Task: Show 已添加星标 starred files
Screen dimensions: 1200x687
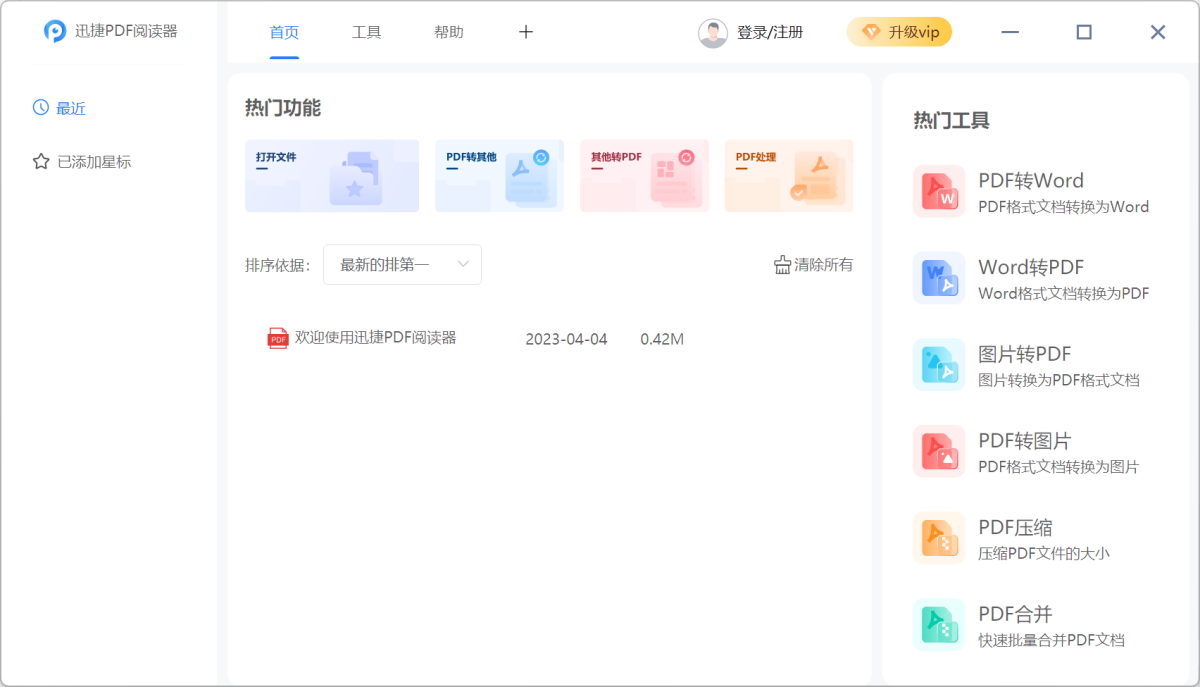Action: tap(93, 162)
